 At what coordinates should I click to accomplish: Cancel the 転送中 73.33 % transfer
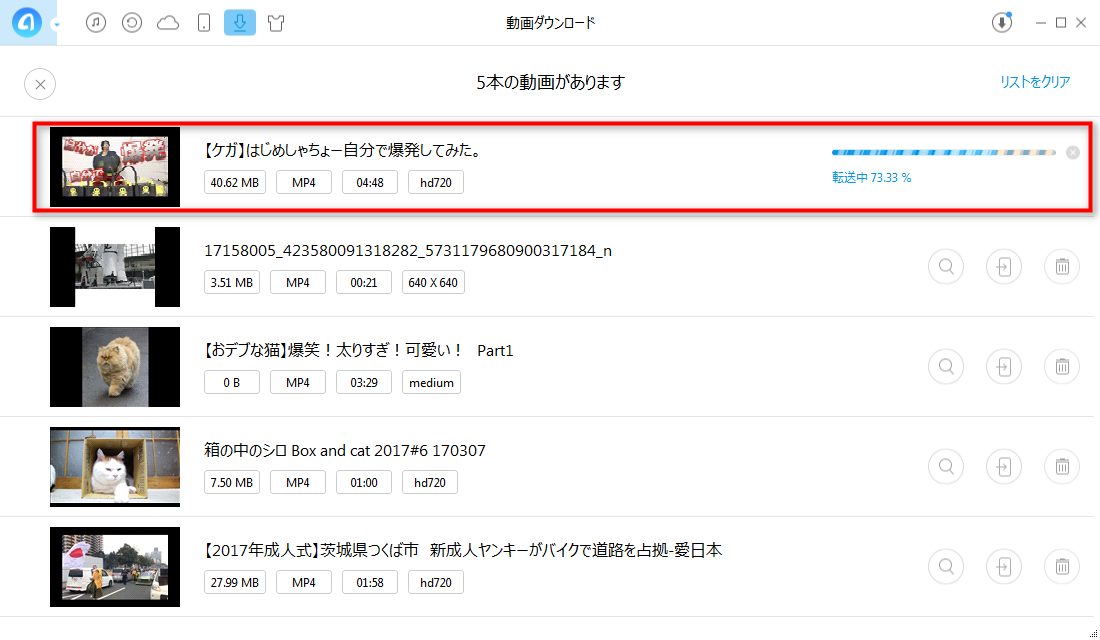(x=1073, y=152)
